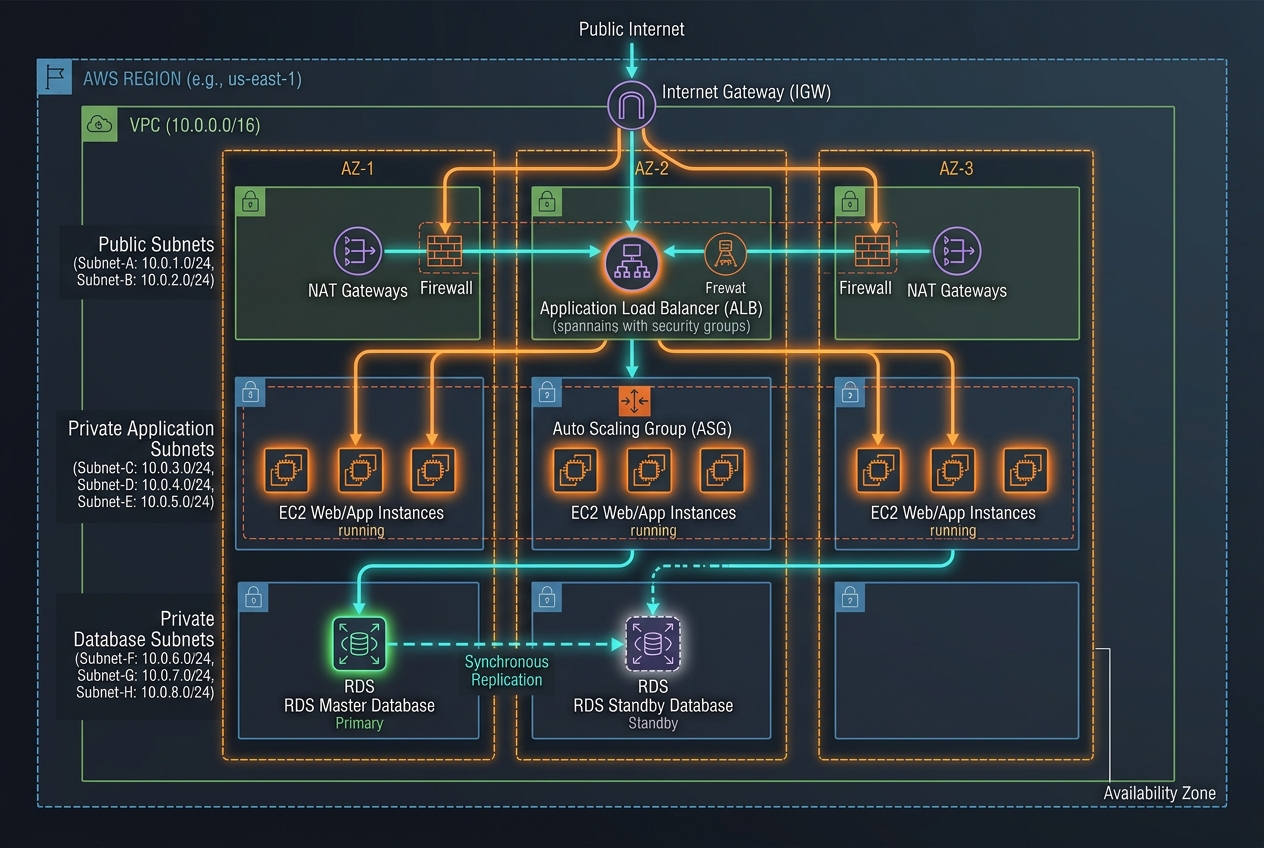Click the 'RDS Standby Database' label
This screenshot has width=1264, height=848.
coord(653,706)
